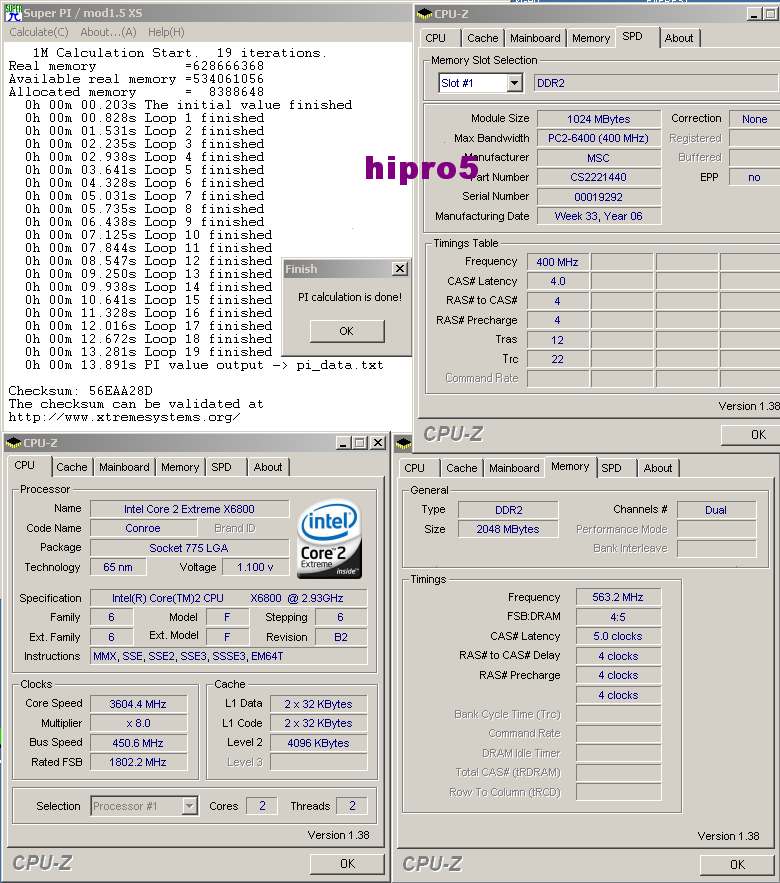
Task: Open the Slot #1 memory slot dropdown
Action: (x=514, y=83)
